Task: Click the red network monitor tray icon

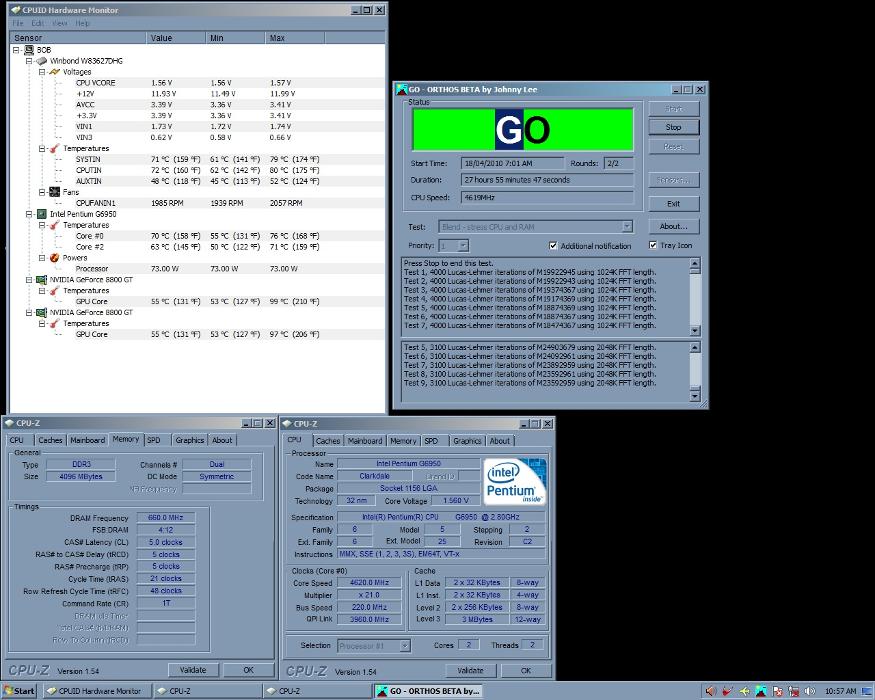Action: pos(794,691)
